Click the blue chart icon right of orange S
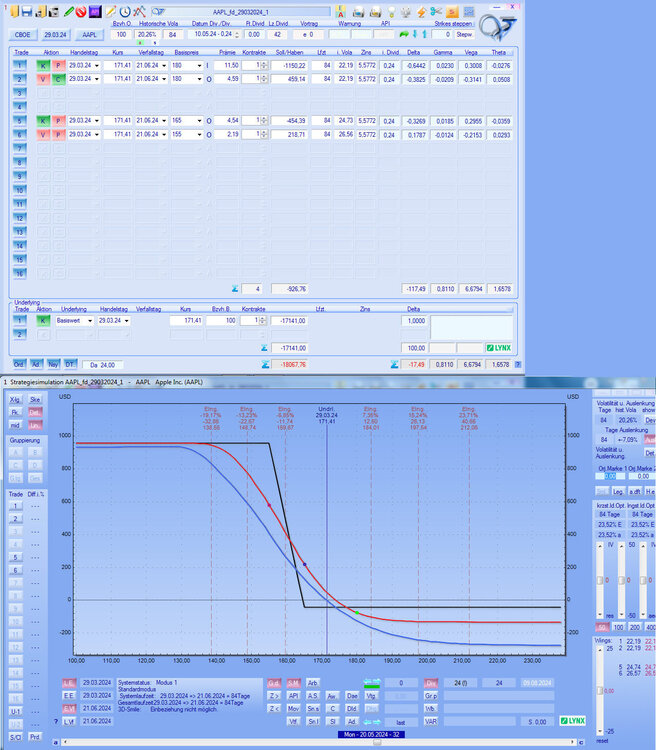 click(x=469, y=12)
